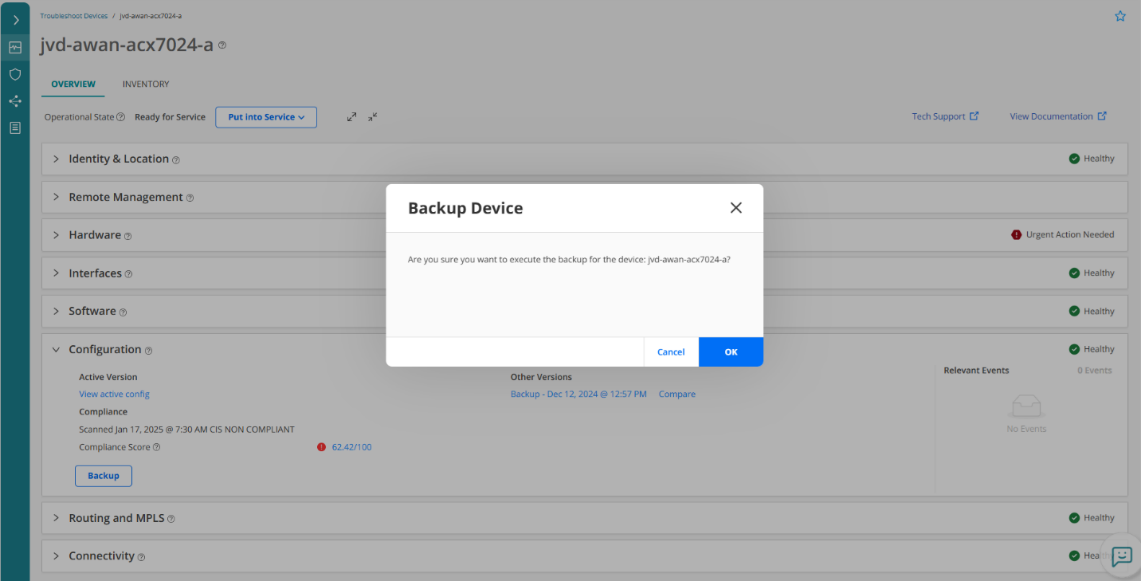Click the document list sidebar icon

pos(15,128)
